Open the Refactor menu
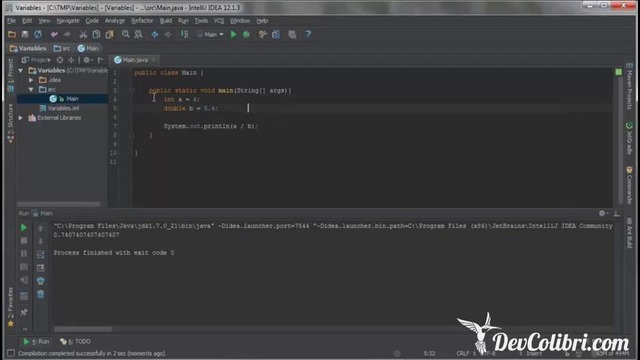This screenshot has width=640, height=360. tap(142, 21)
